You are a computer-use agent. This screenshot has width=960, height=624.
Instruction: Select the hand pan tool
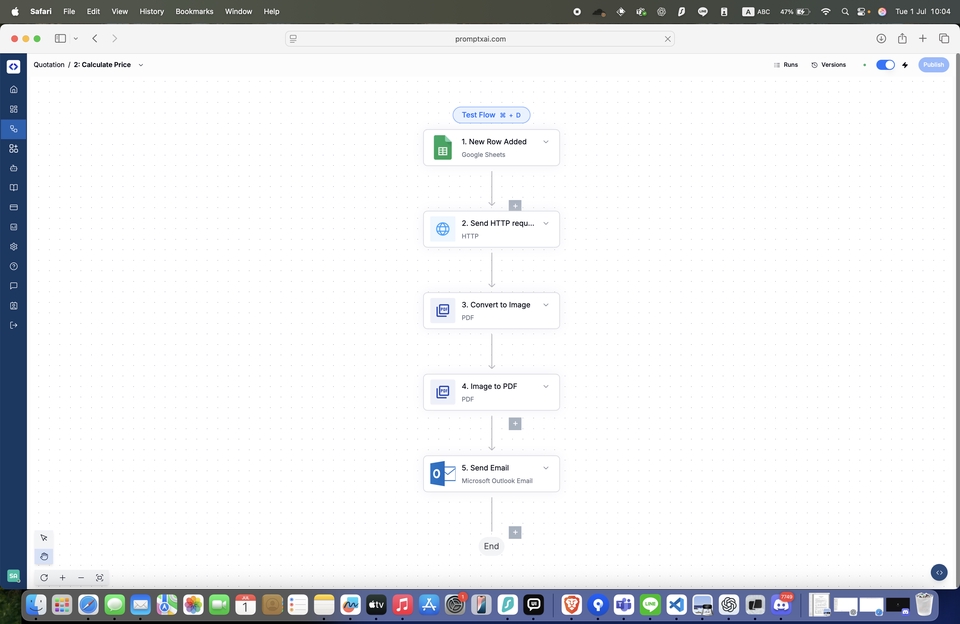point(44,556)
